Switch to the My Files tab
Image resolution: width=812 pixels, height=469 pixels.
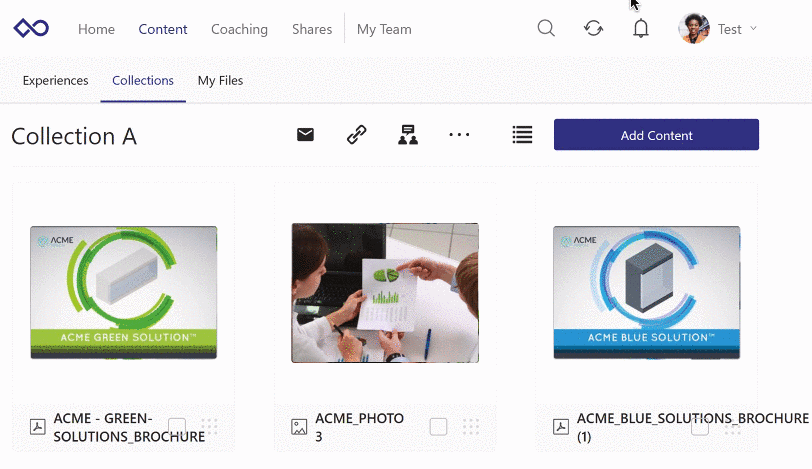tap(220, 81)
